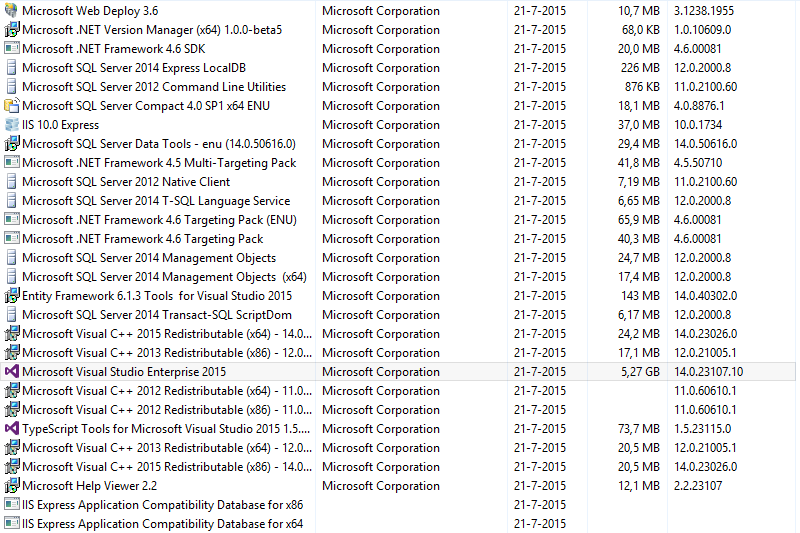Viewport: 800px width, 533px height.
Task: Click the Entity Framework 6.1.3 Tools icon
Action: pyautogui.click(x=12, y=296)
